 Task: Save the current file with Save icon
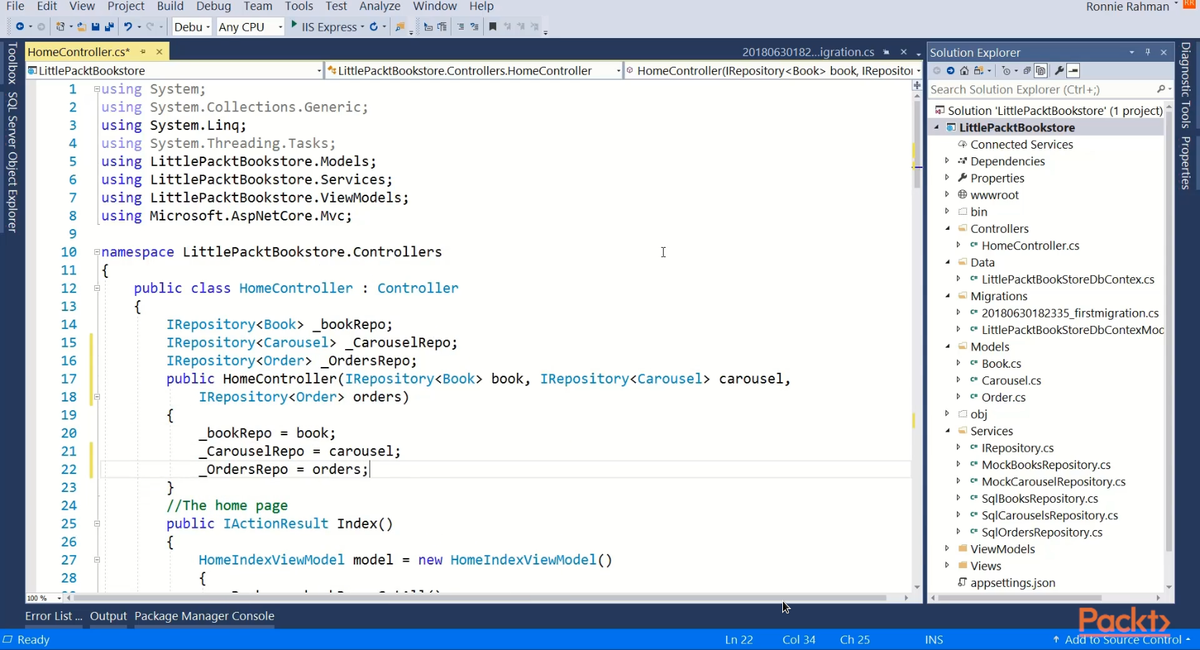point(95,26)
